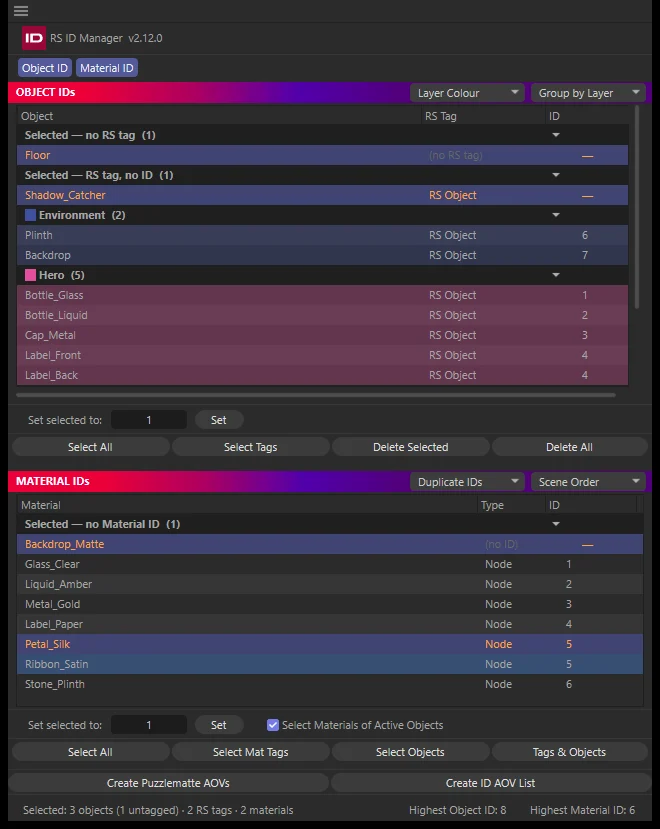The width and height of the screenshot is (660, 829).
Task: Select the Petal_Silk material row
Action: [x=330, y=644]
